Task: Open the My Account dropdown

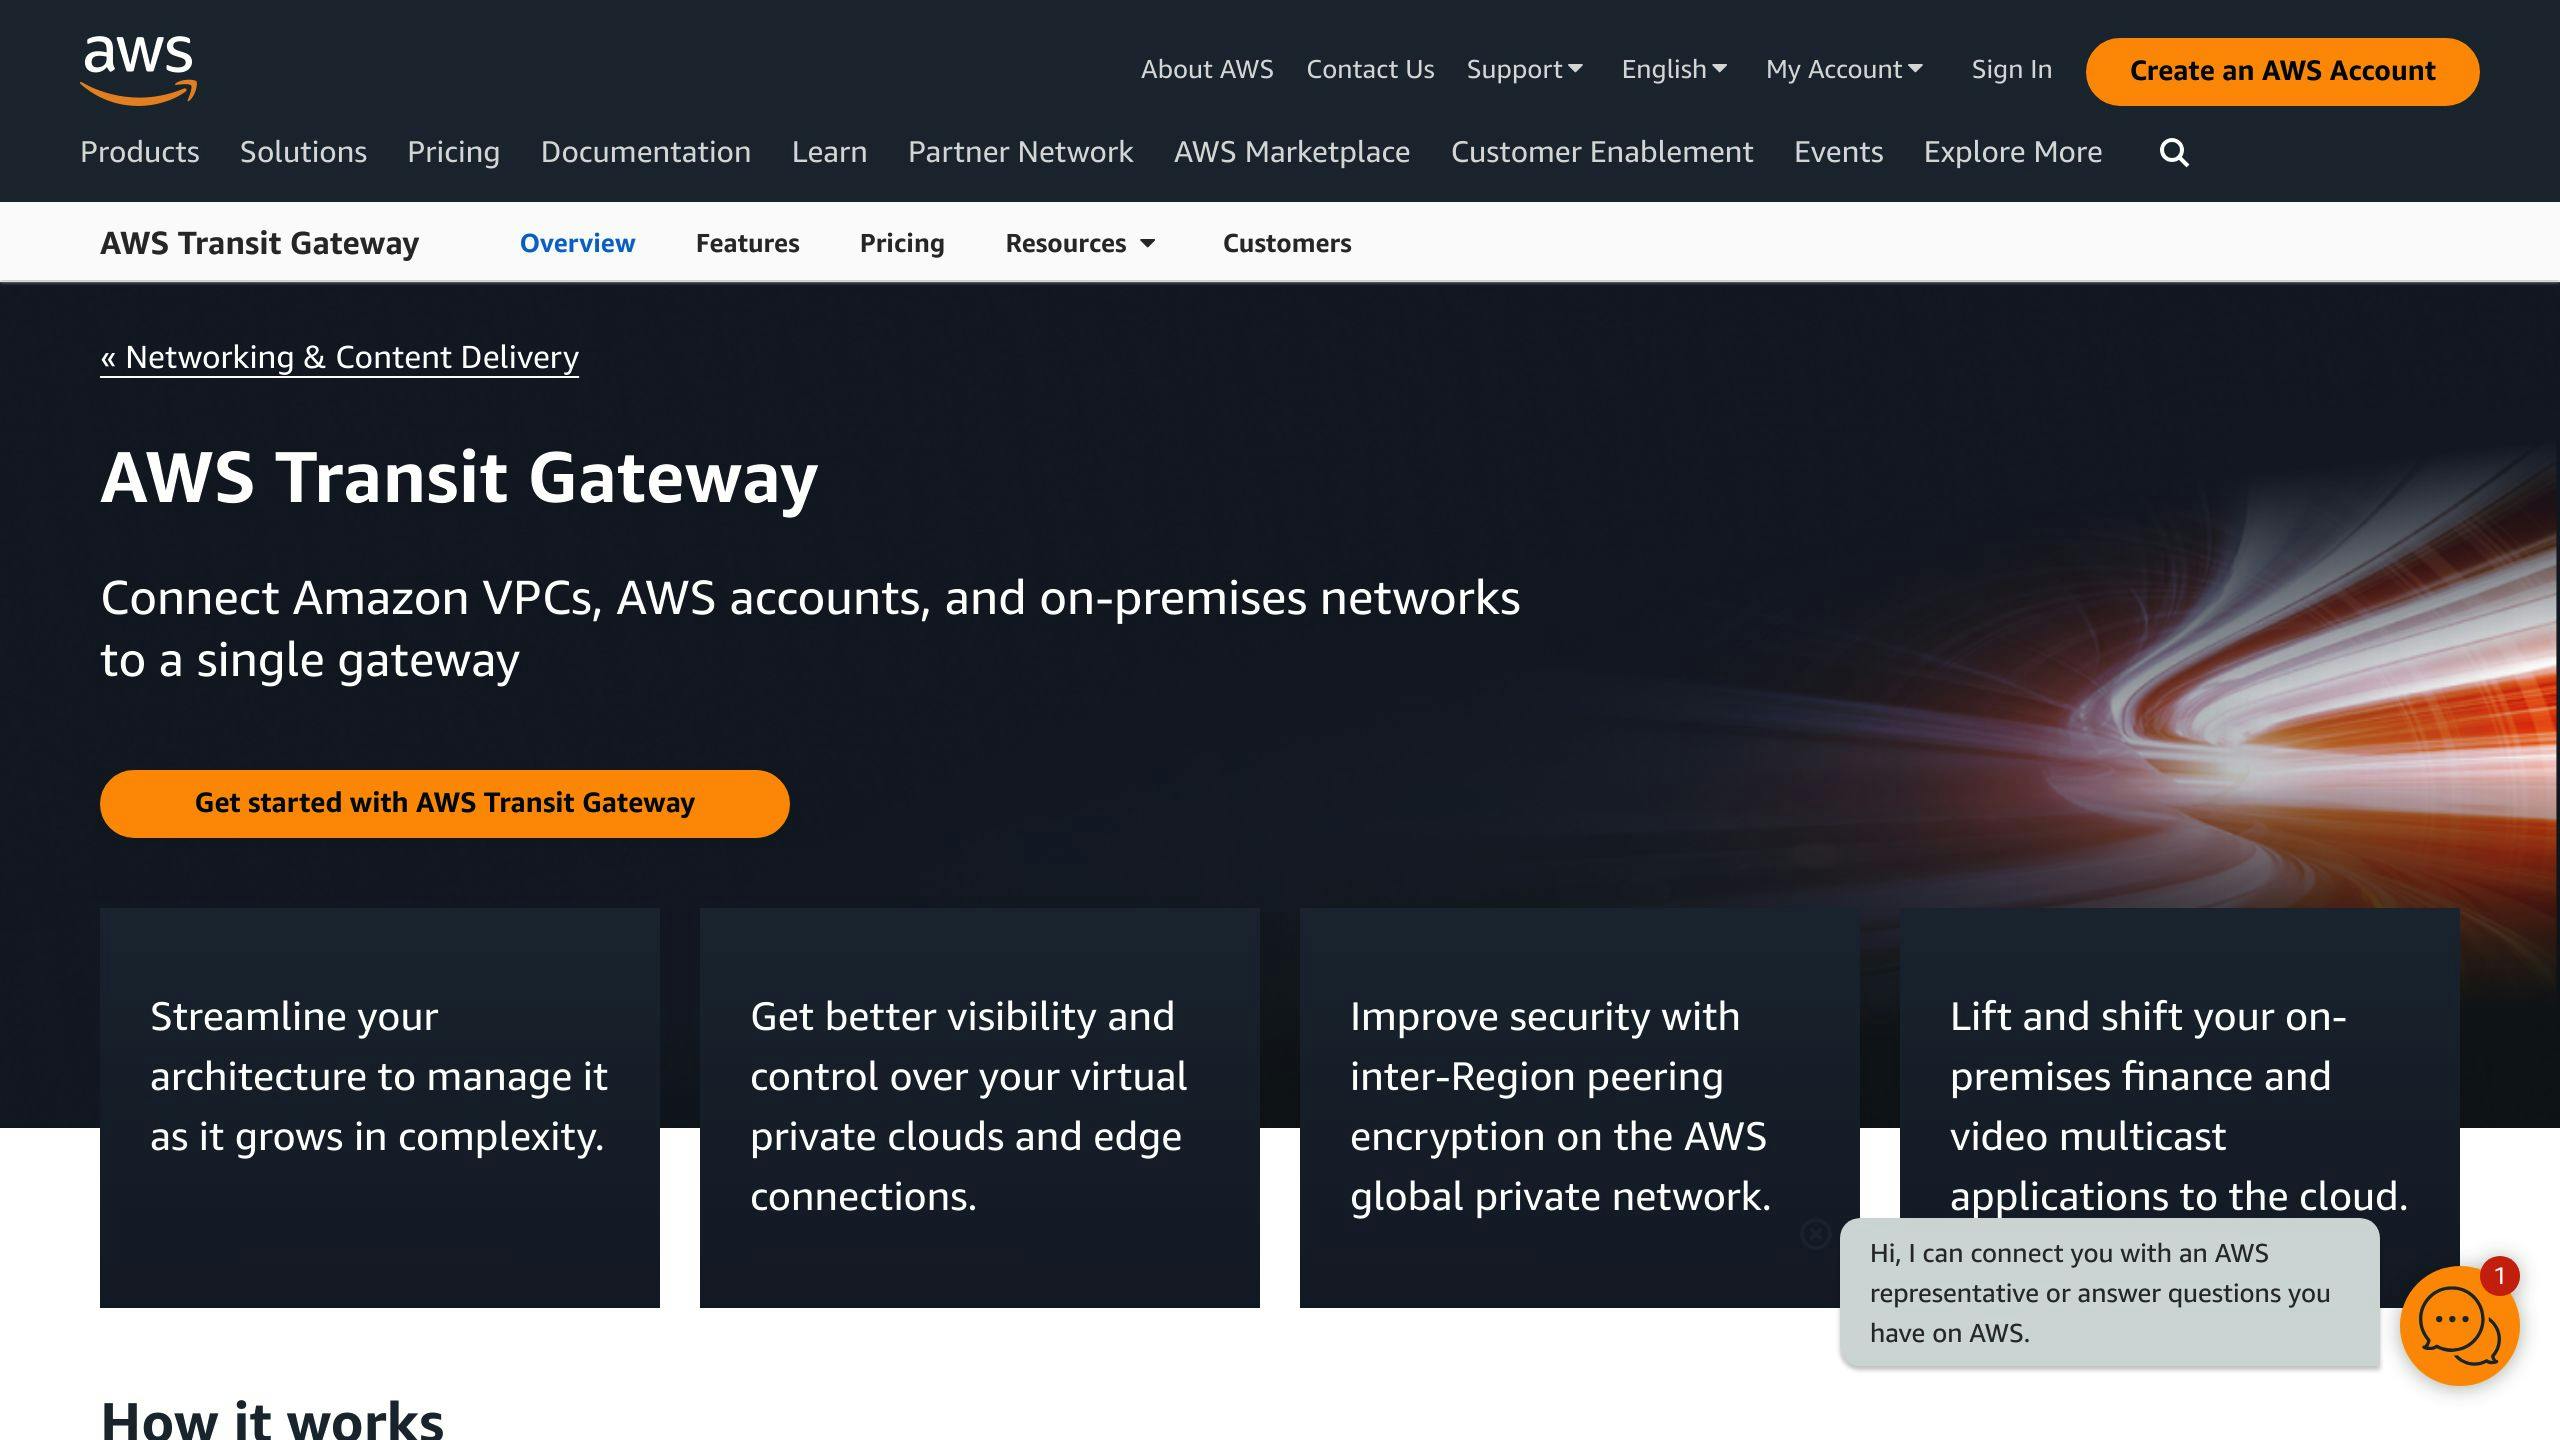Action: (1844, 67)
